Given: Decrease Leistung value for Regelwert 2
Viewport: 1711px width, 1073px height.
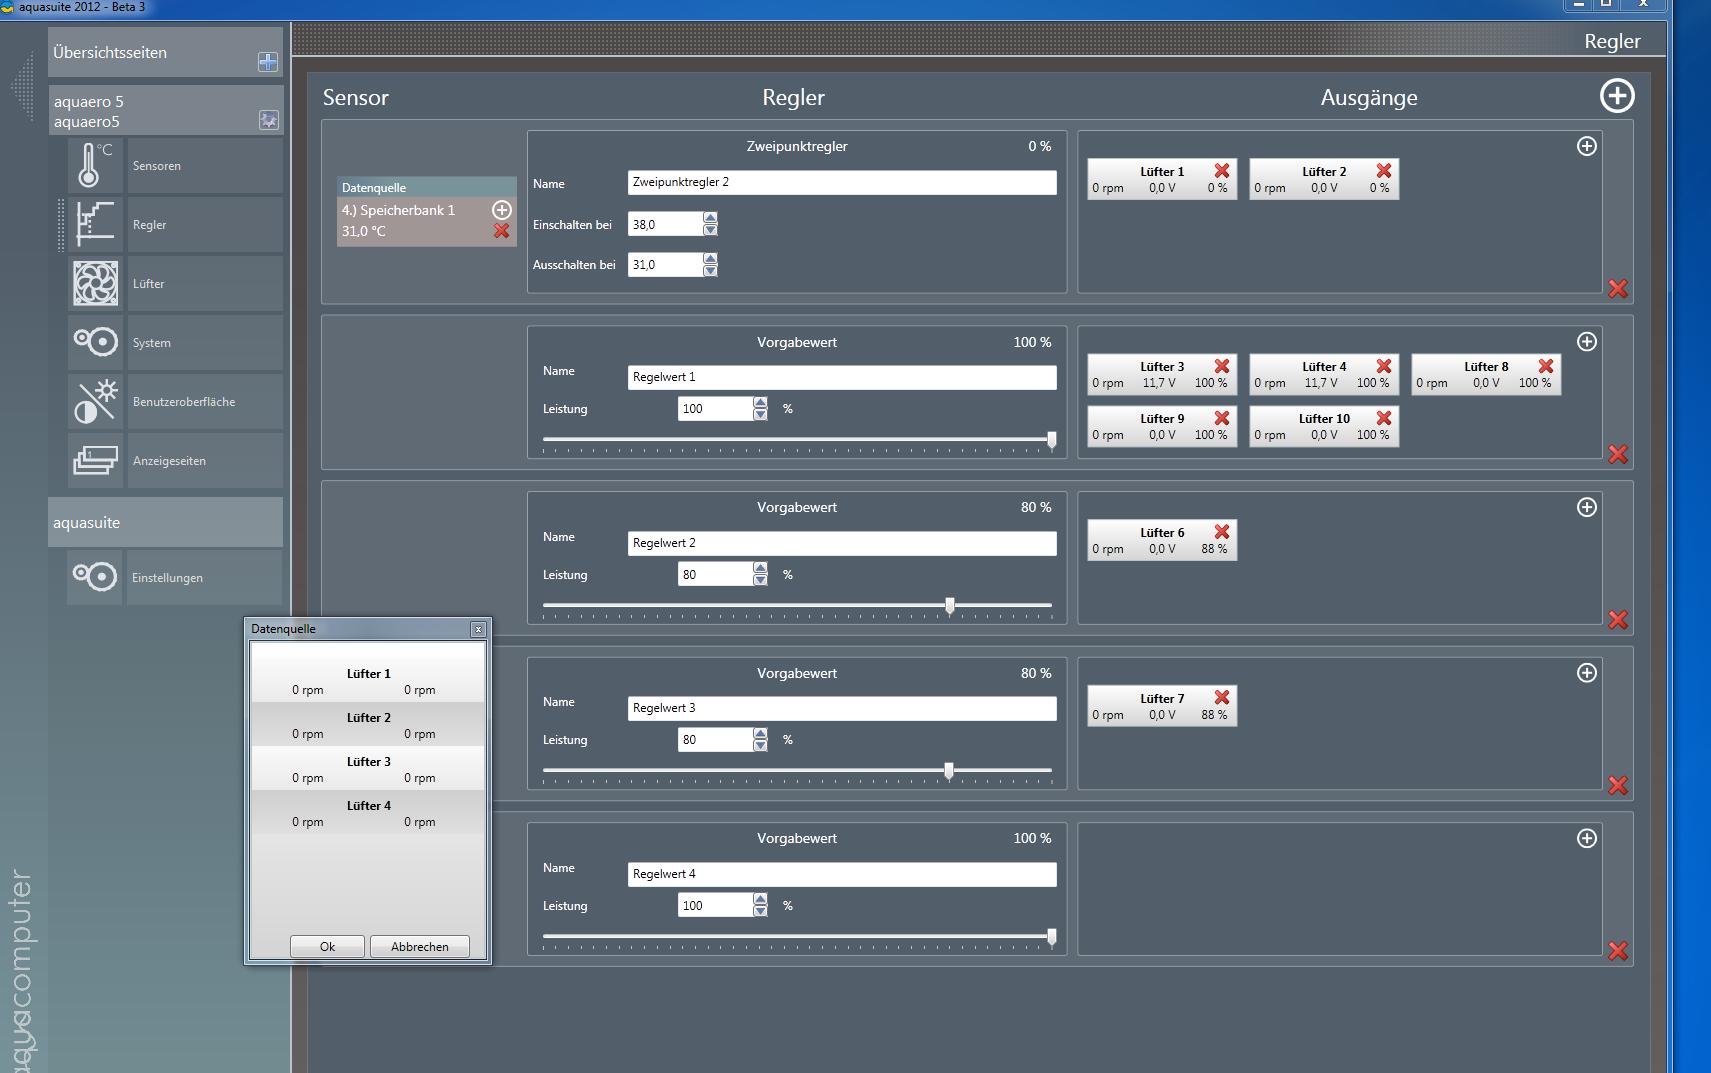Looking at the screenshot, I should coord(760,580).
